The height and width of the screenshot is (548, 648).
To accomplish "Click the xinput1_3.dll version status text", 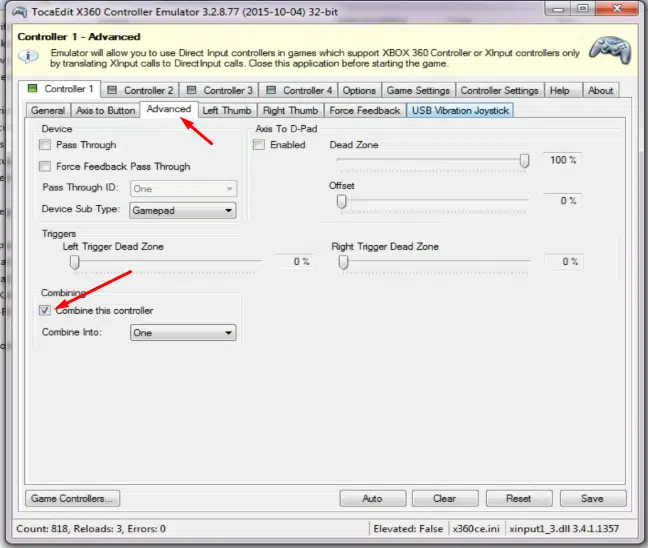I will click(x=564, y=529).
